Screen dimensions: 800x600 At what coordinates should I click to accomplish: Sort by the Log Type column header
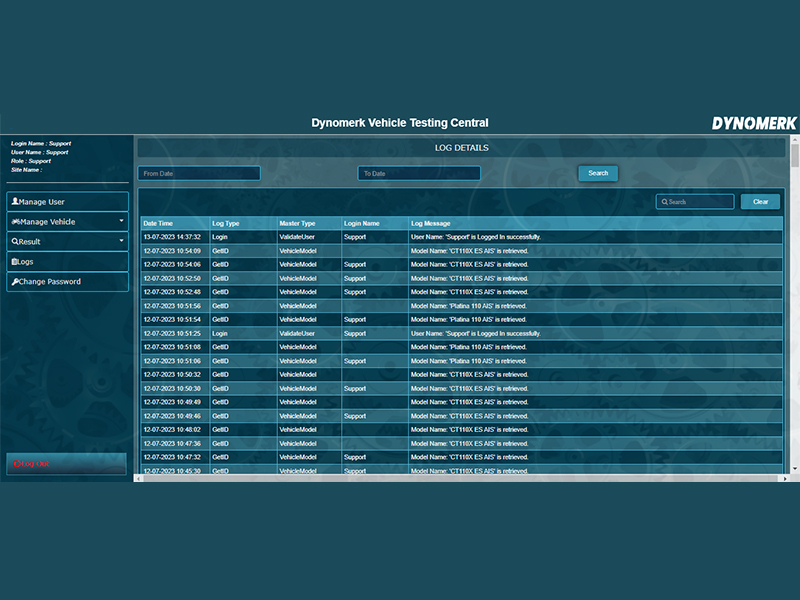coord(226,223)
